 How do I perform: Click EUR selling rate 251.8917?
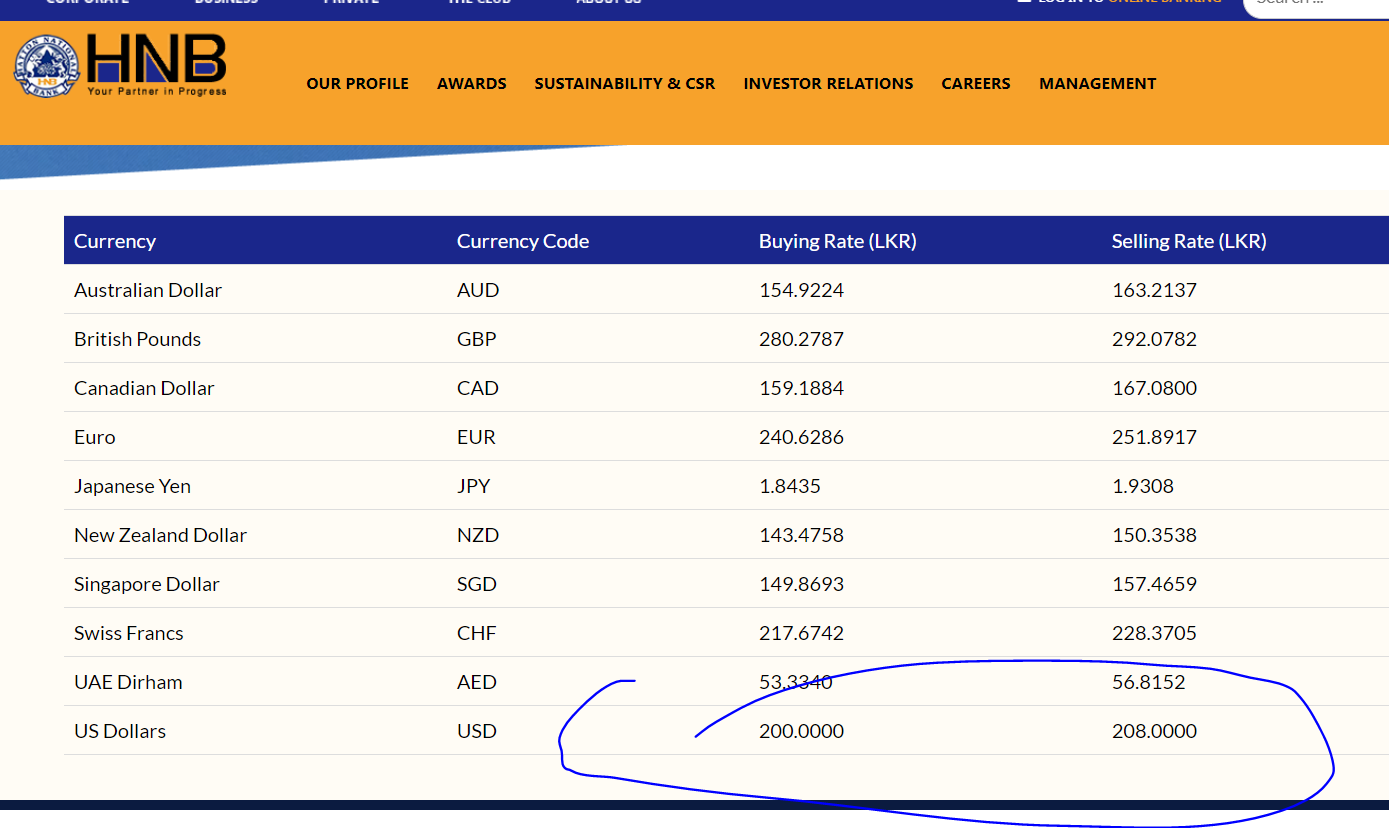(1154, 437)
